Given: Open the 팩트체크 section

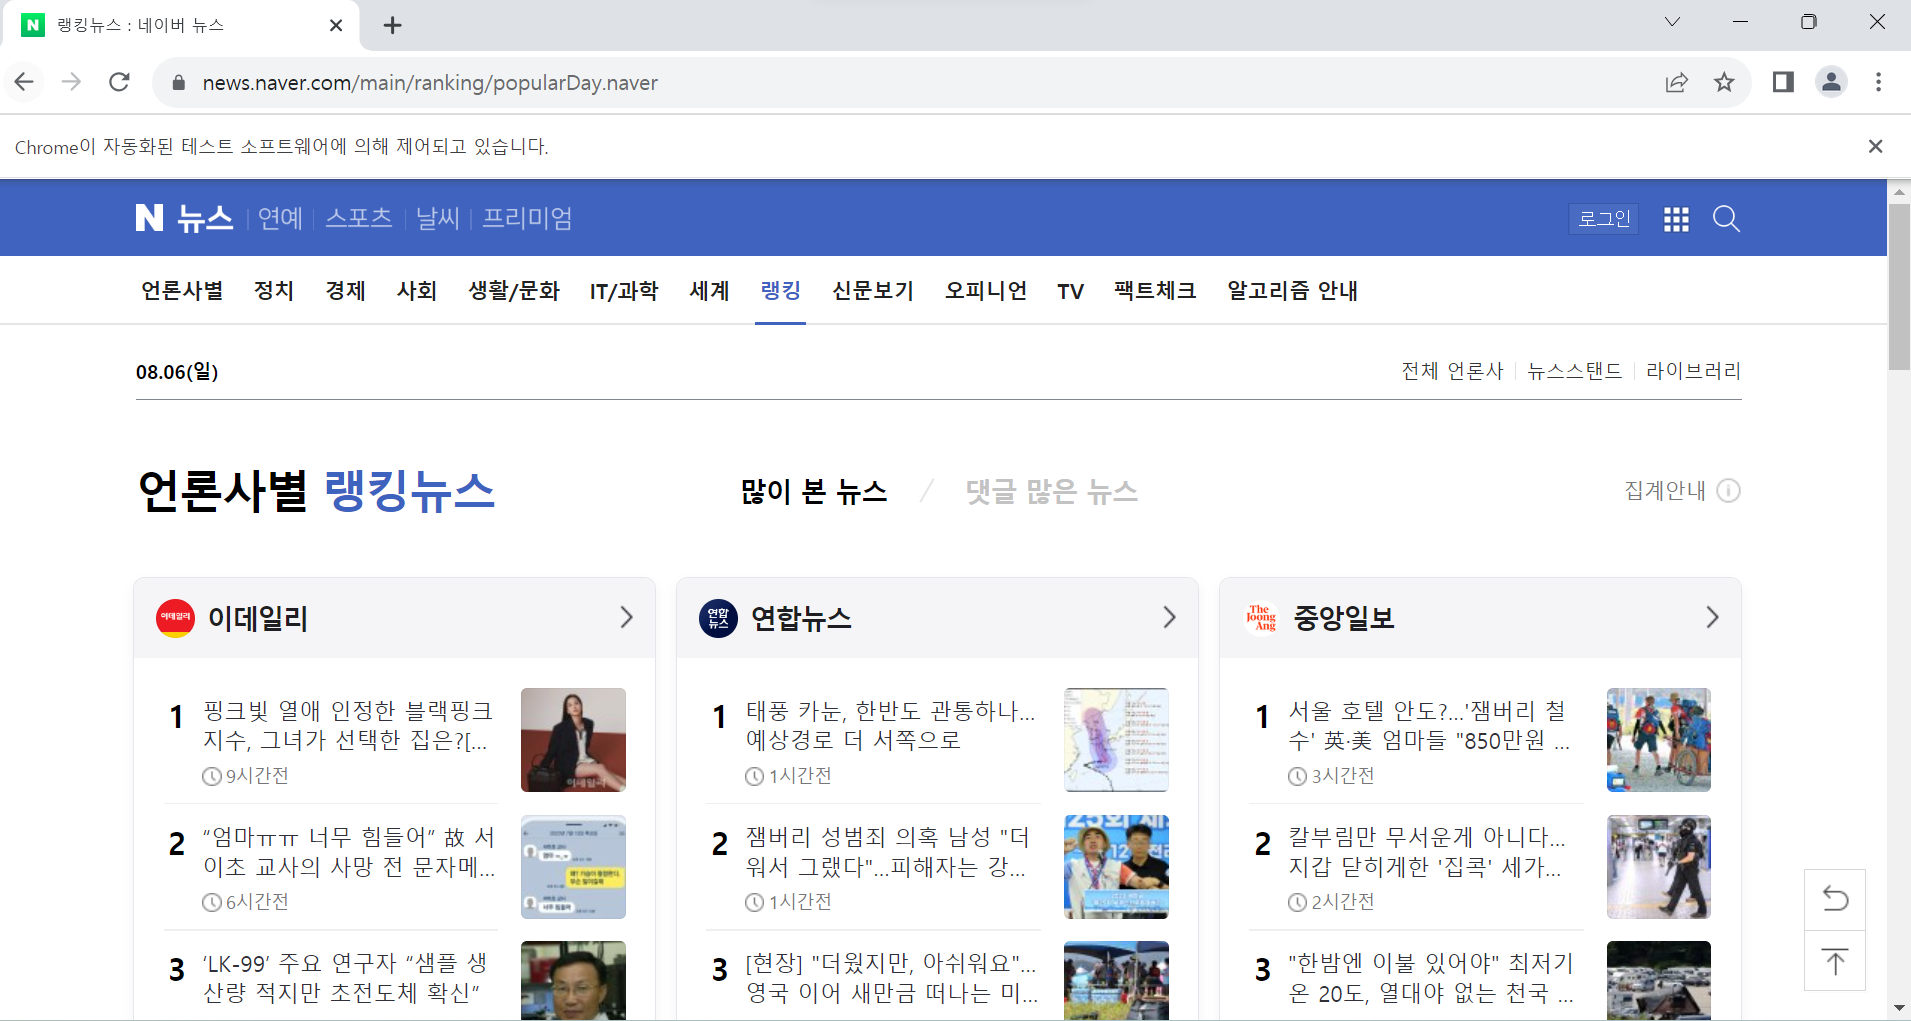Looking at the screenshot, I should click(x=1155, y=291).
